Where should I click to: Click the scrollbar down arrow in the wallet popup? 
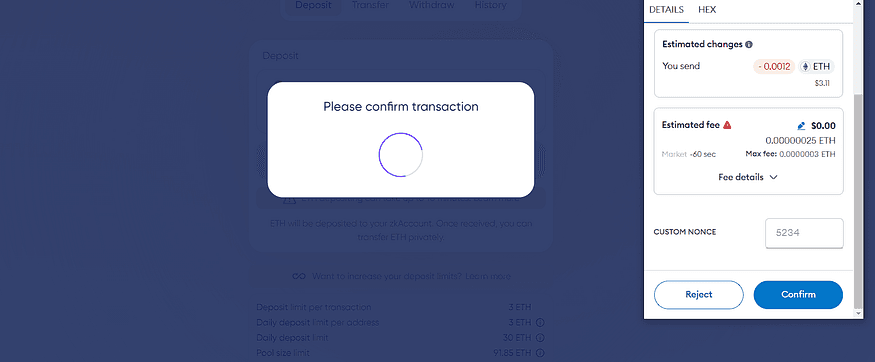tap(858, 313)
